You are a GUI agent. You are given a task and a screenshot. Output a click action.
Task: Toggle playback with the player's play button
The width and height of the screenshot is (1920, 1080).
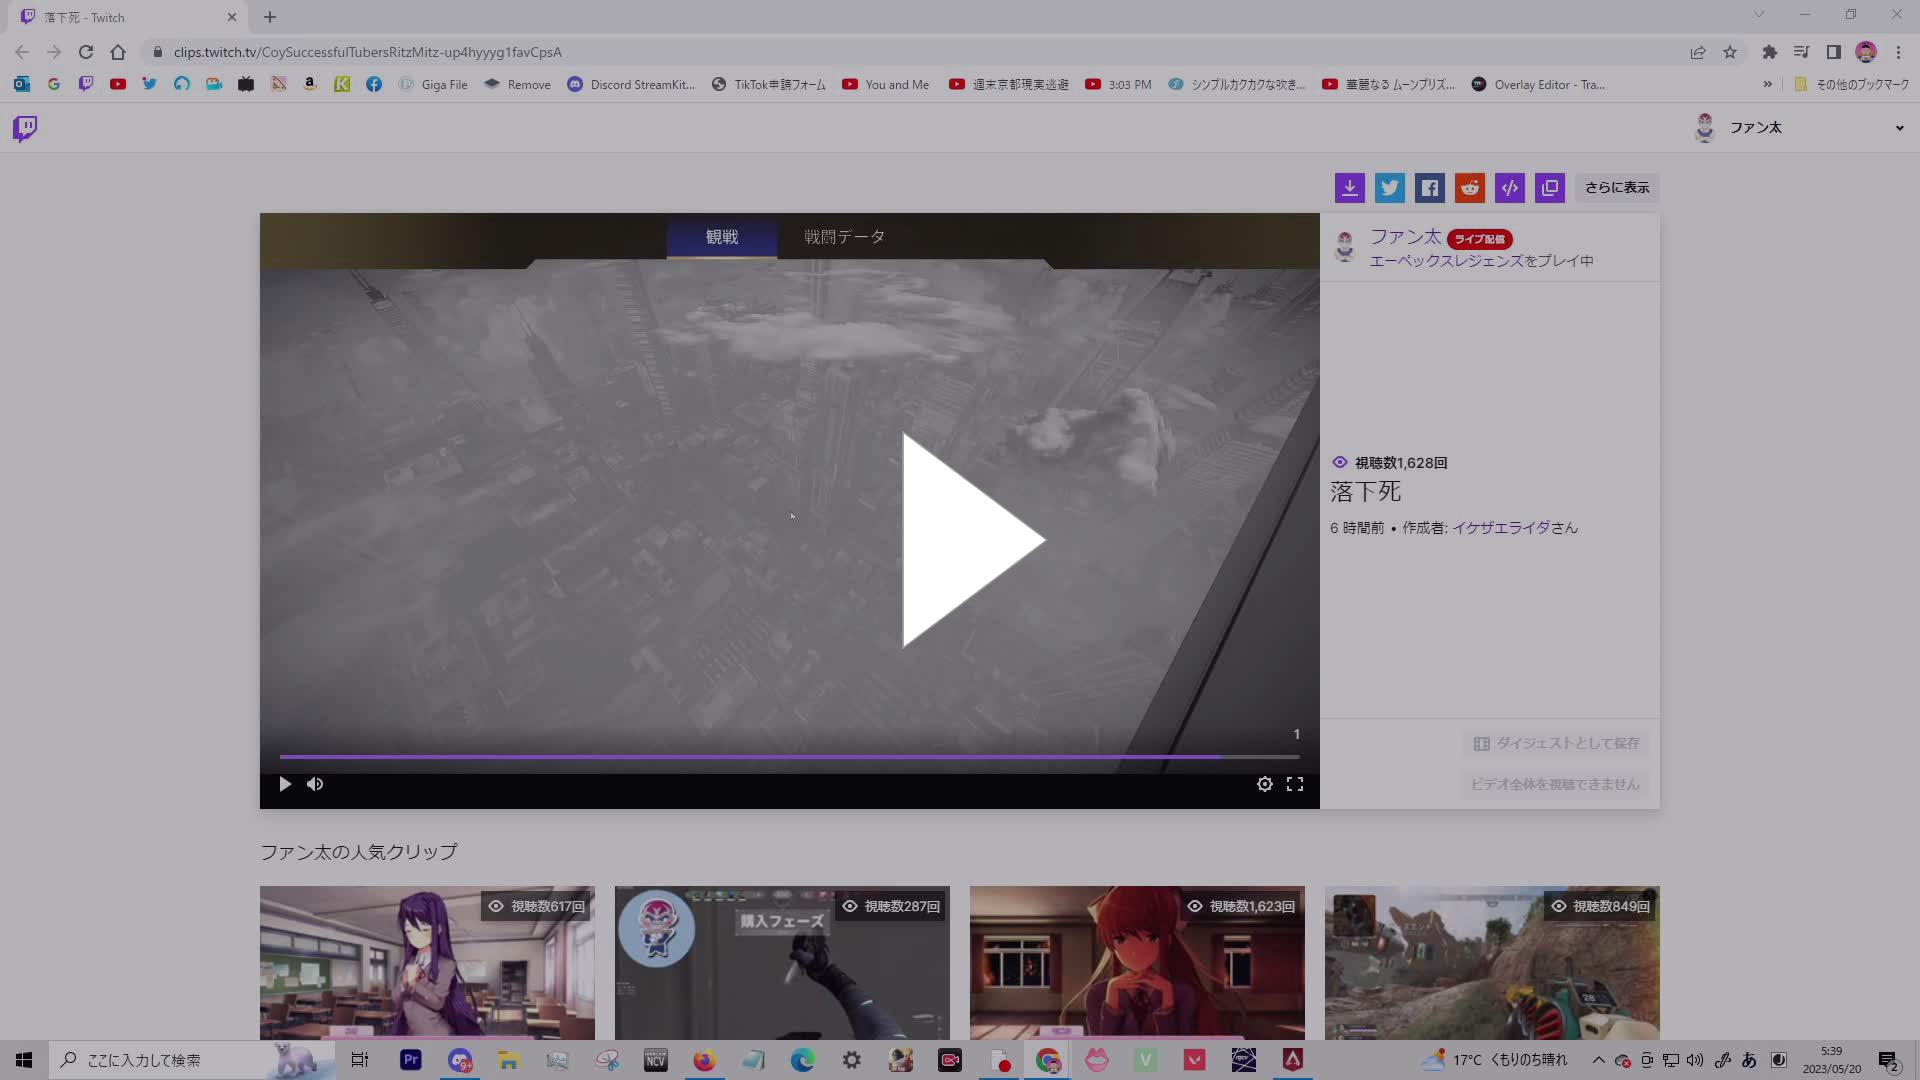(x=284, y=784)
